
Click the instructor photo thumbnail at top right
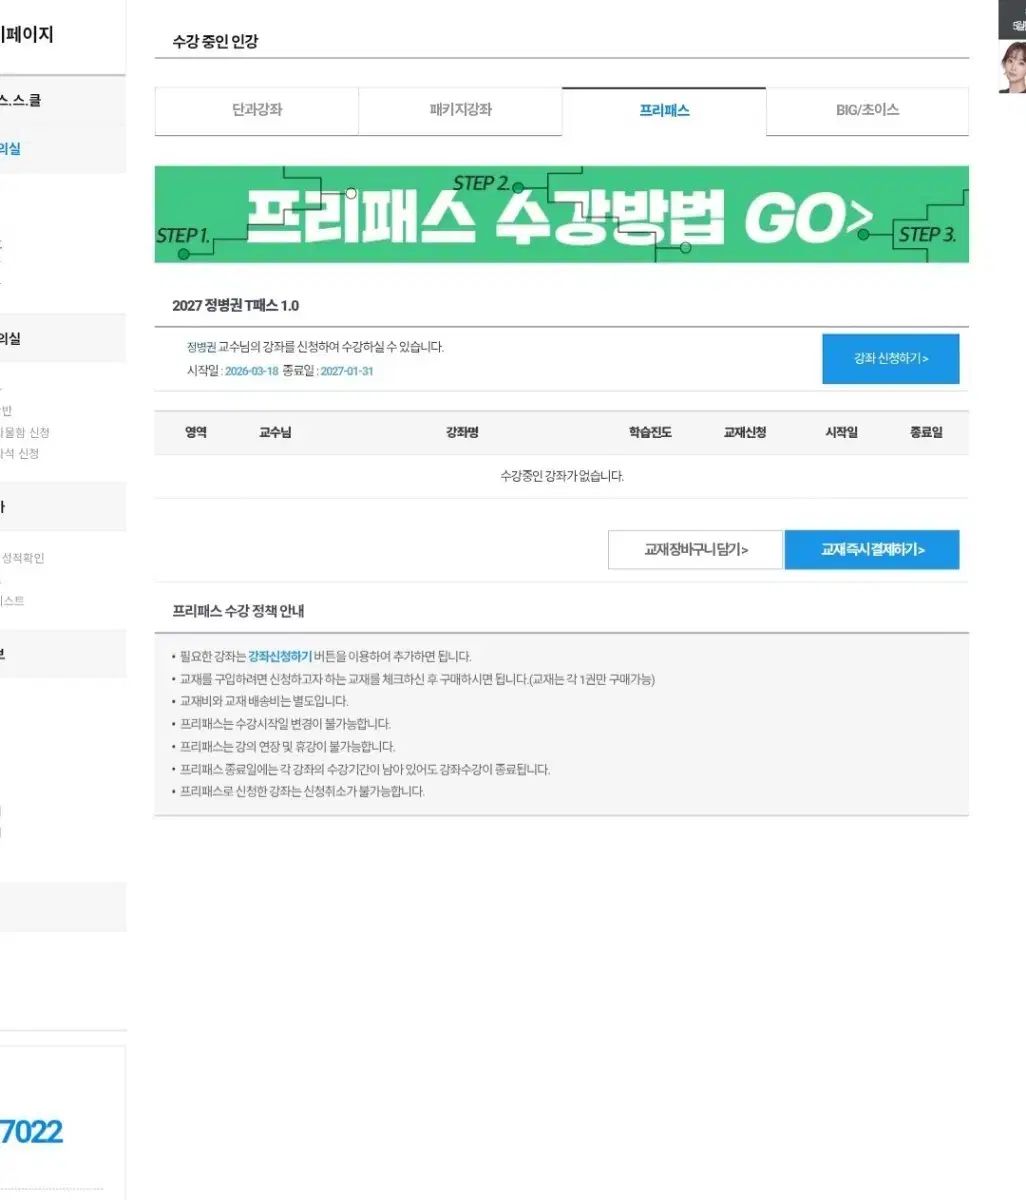pos(1012,66)
